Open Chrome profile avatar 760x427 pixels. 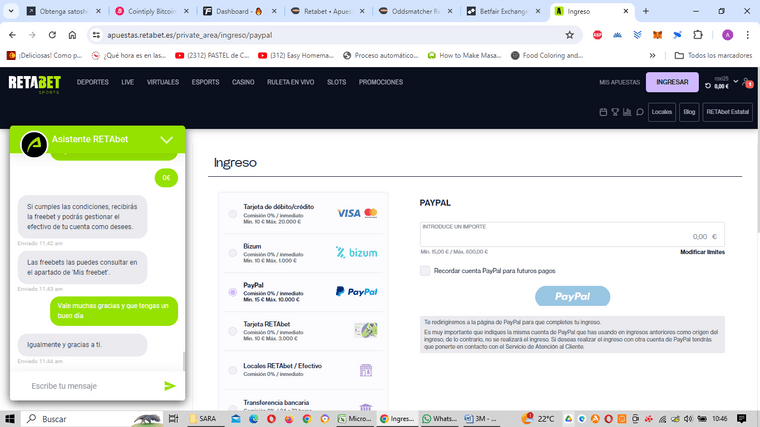click(727, 35)
